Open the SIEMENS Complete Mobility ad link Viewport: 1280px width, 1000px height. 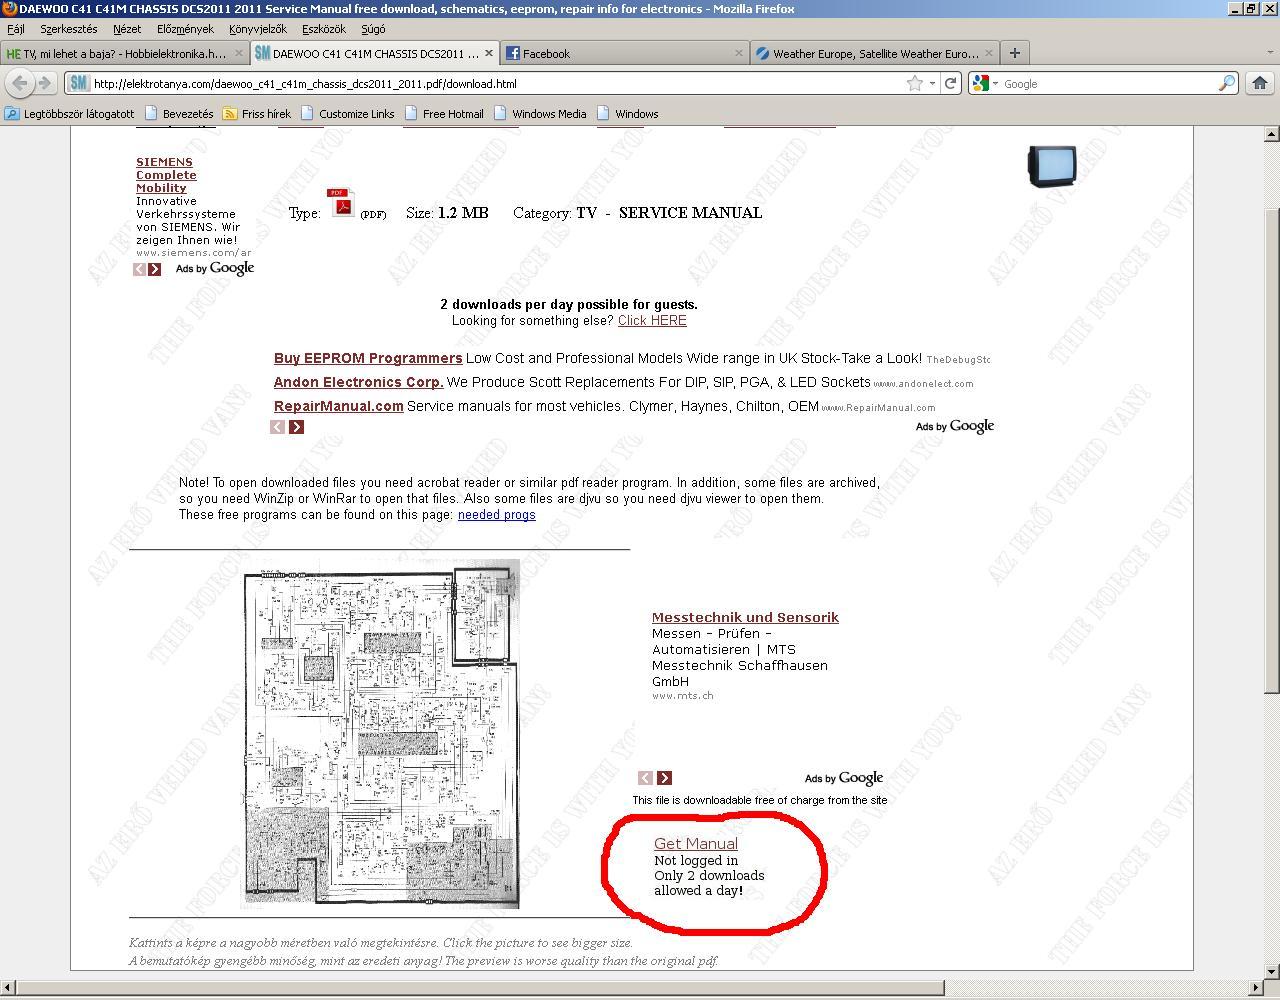click(166, 175)
